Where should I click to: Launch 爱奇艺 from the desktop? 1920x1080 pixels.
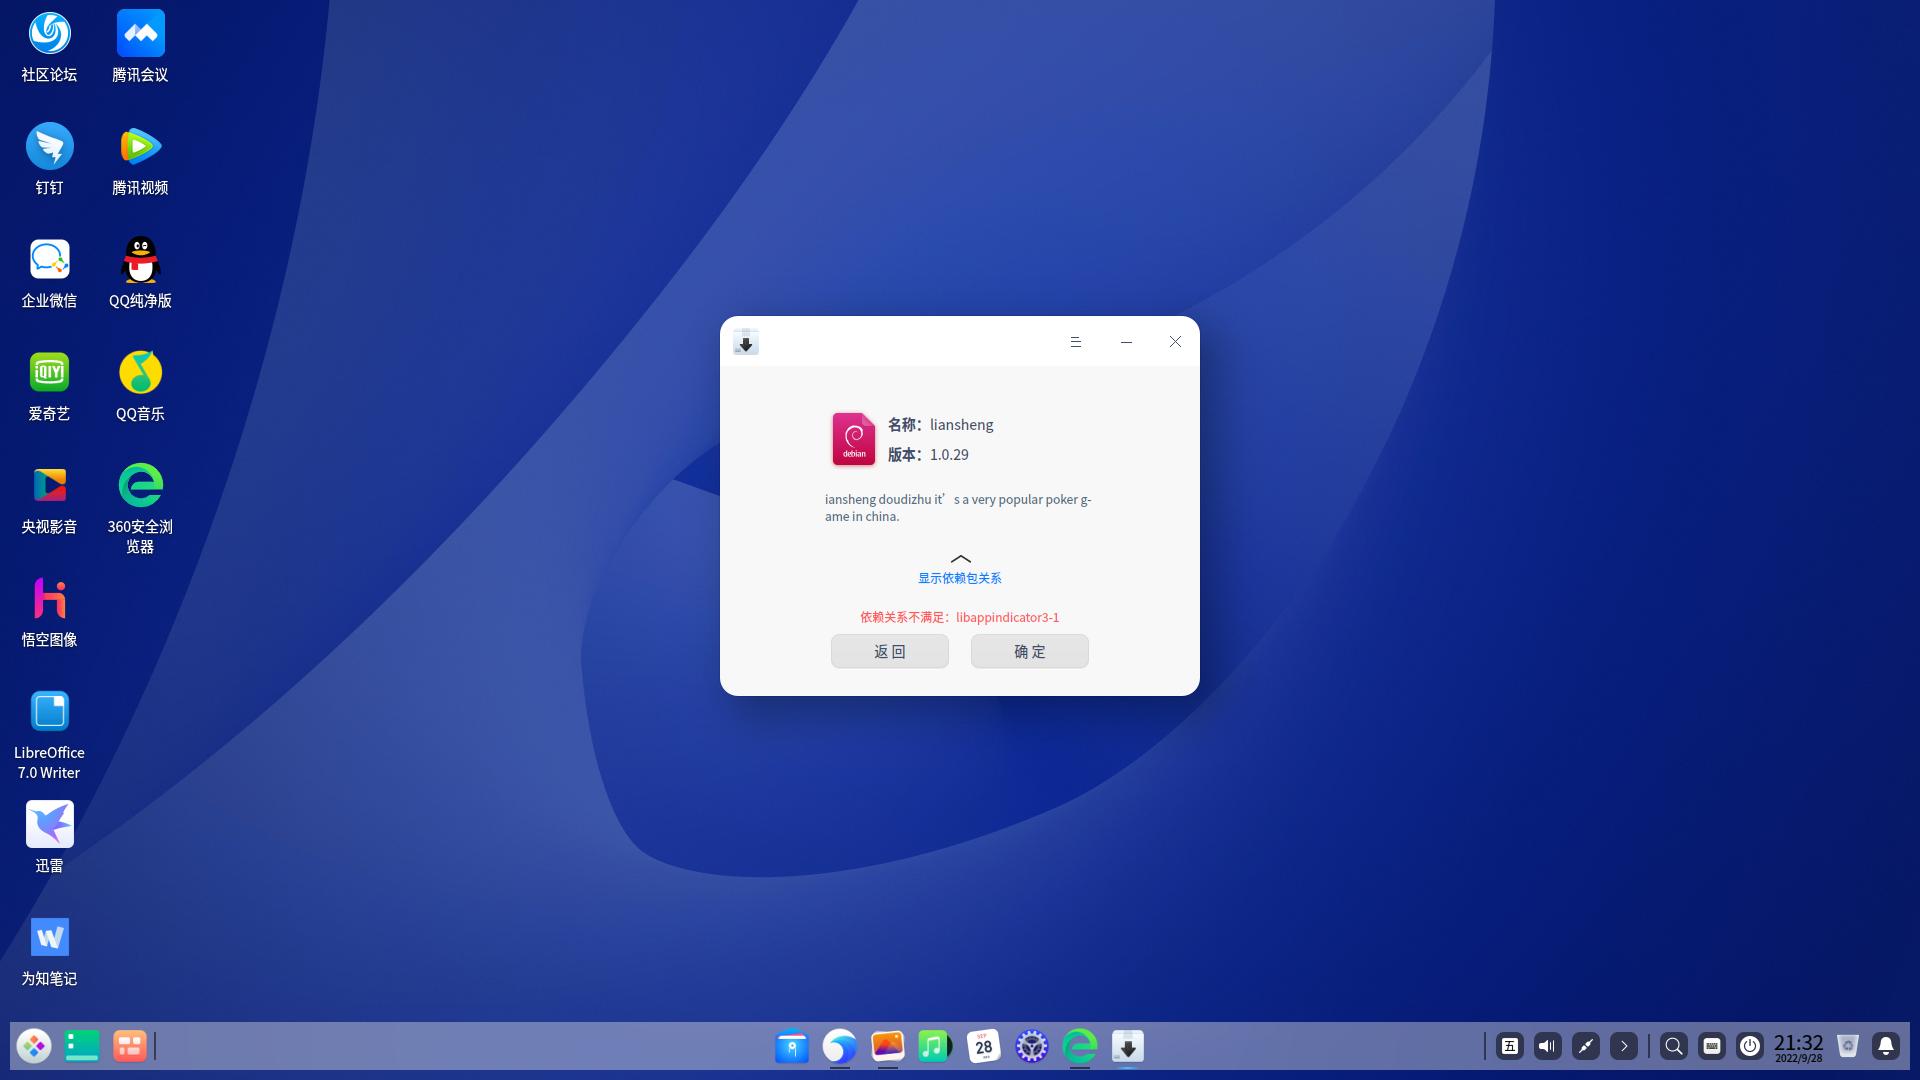(x=49, y=372)
